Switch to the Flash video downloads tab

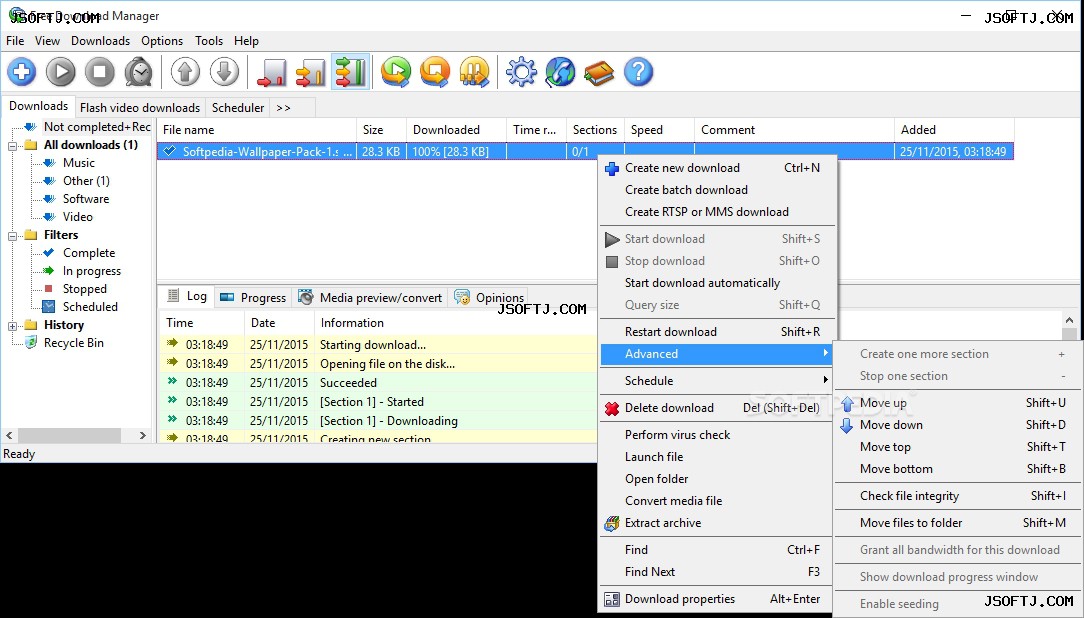point(140,108)
